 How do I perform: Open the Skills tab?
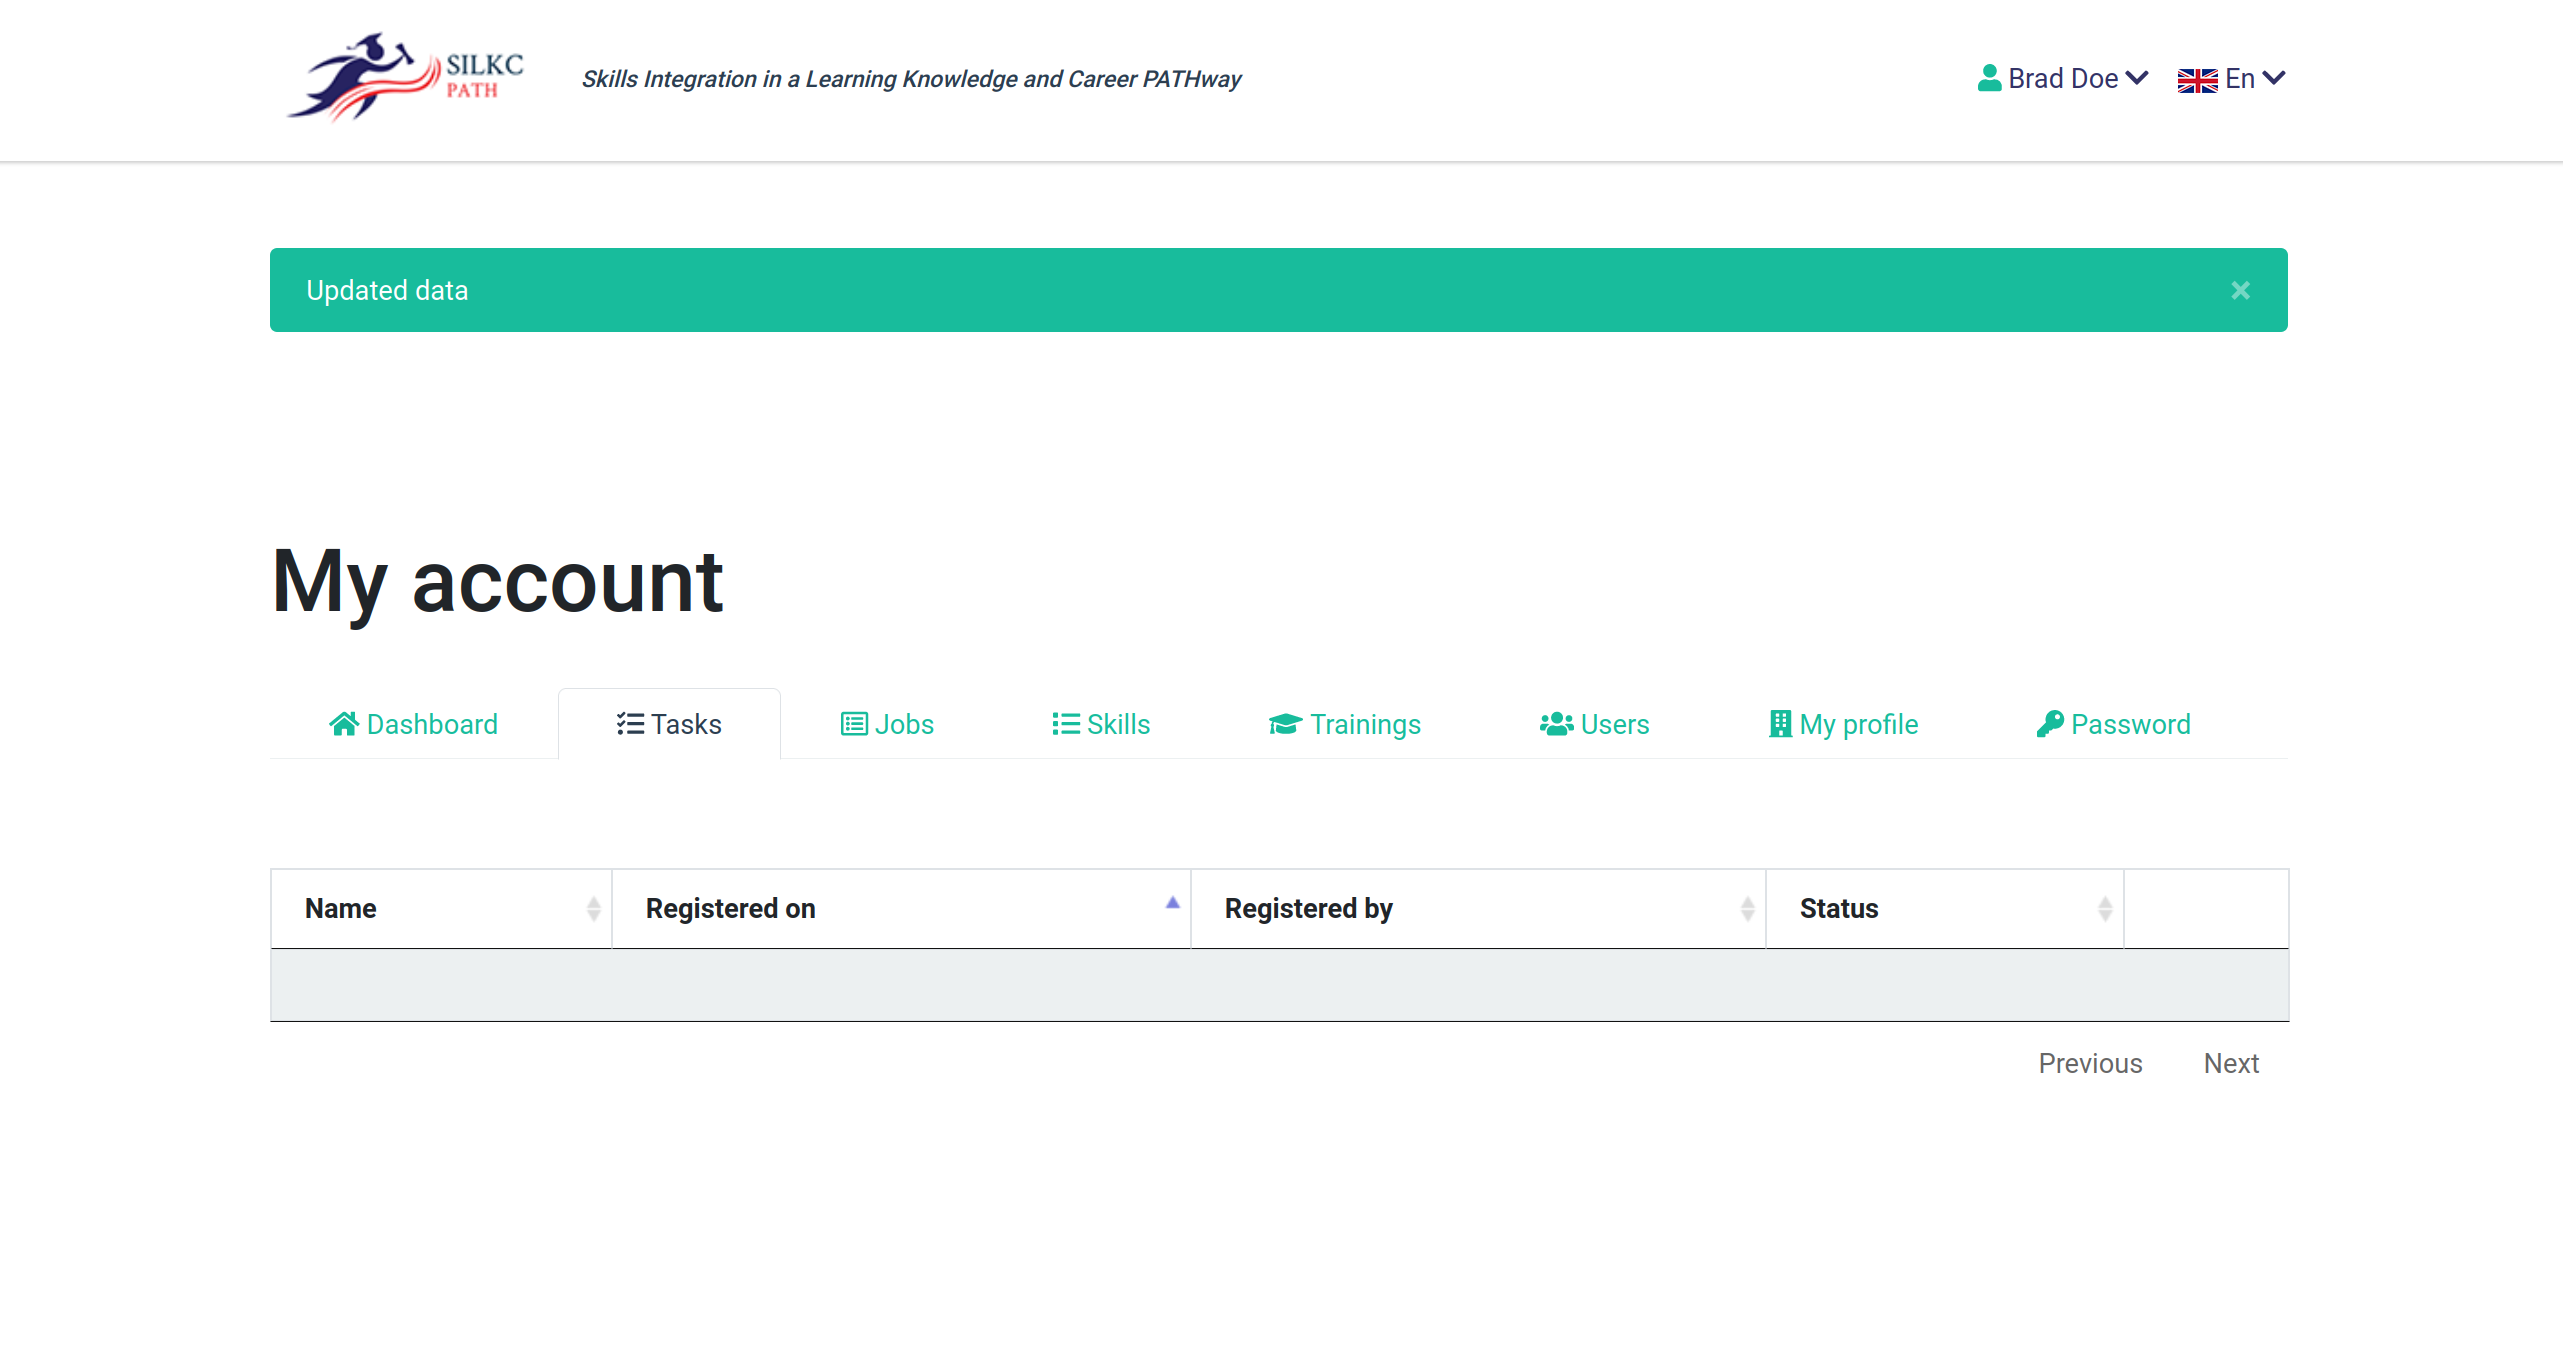(x=1100, y=724)
